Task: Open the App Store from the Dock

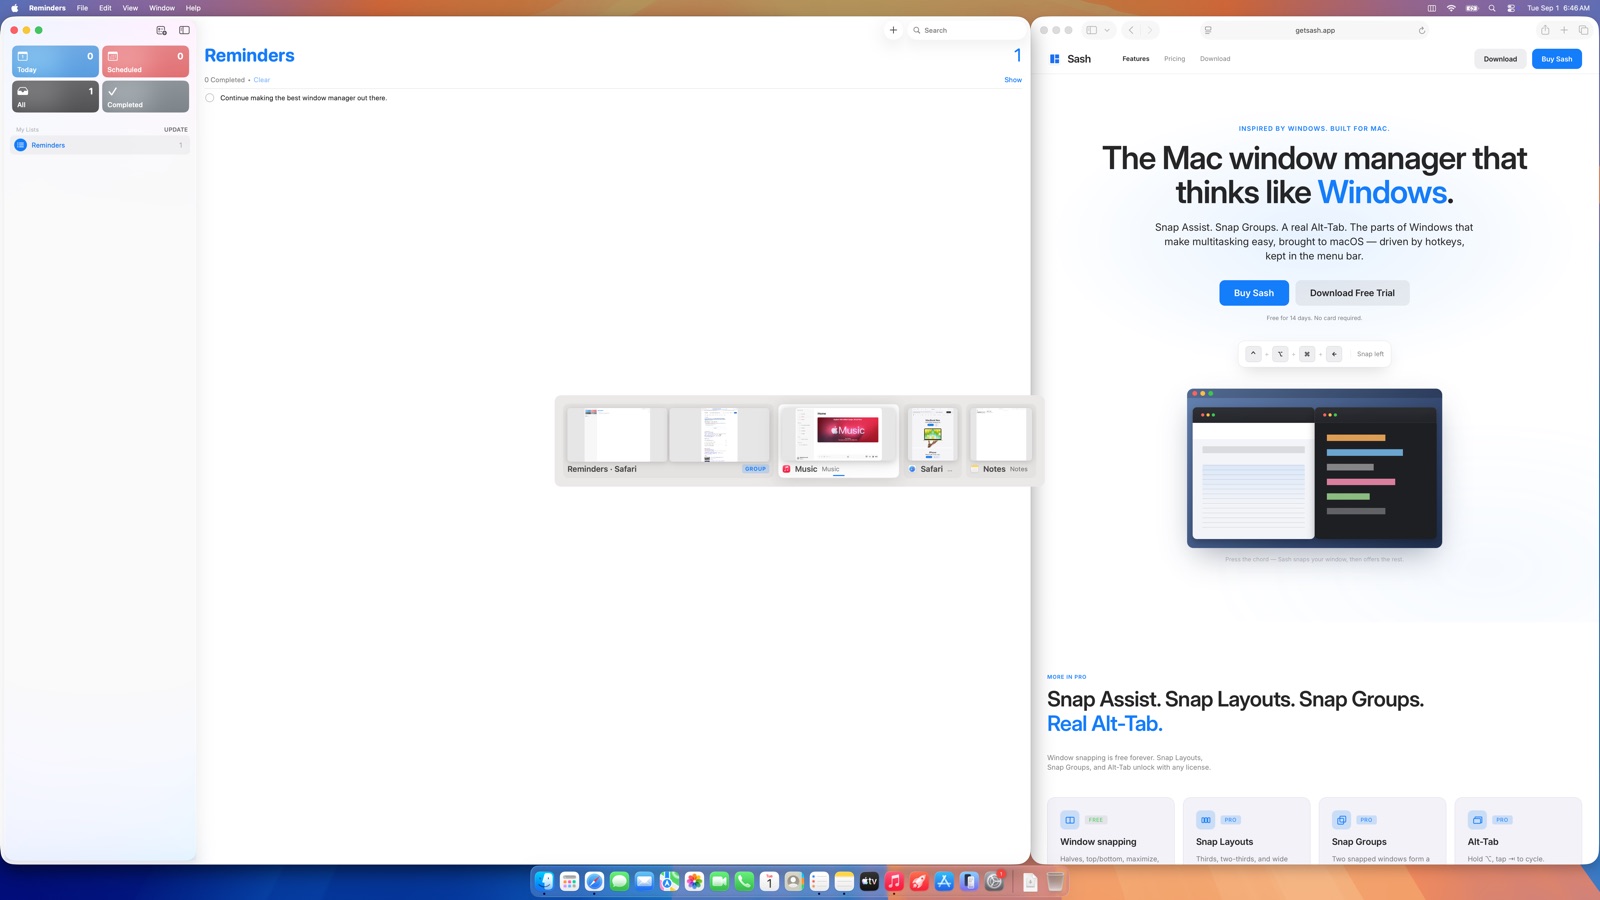Action: coord(944,881)
